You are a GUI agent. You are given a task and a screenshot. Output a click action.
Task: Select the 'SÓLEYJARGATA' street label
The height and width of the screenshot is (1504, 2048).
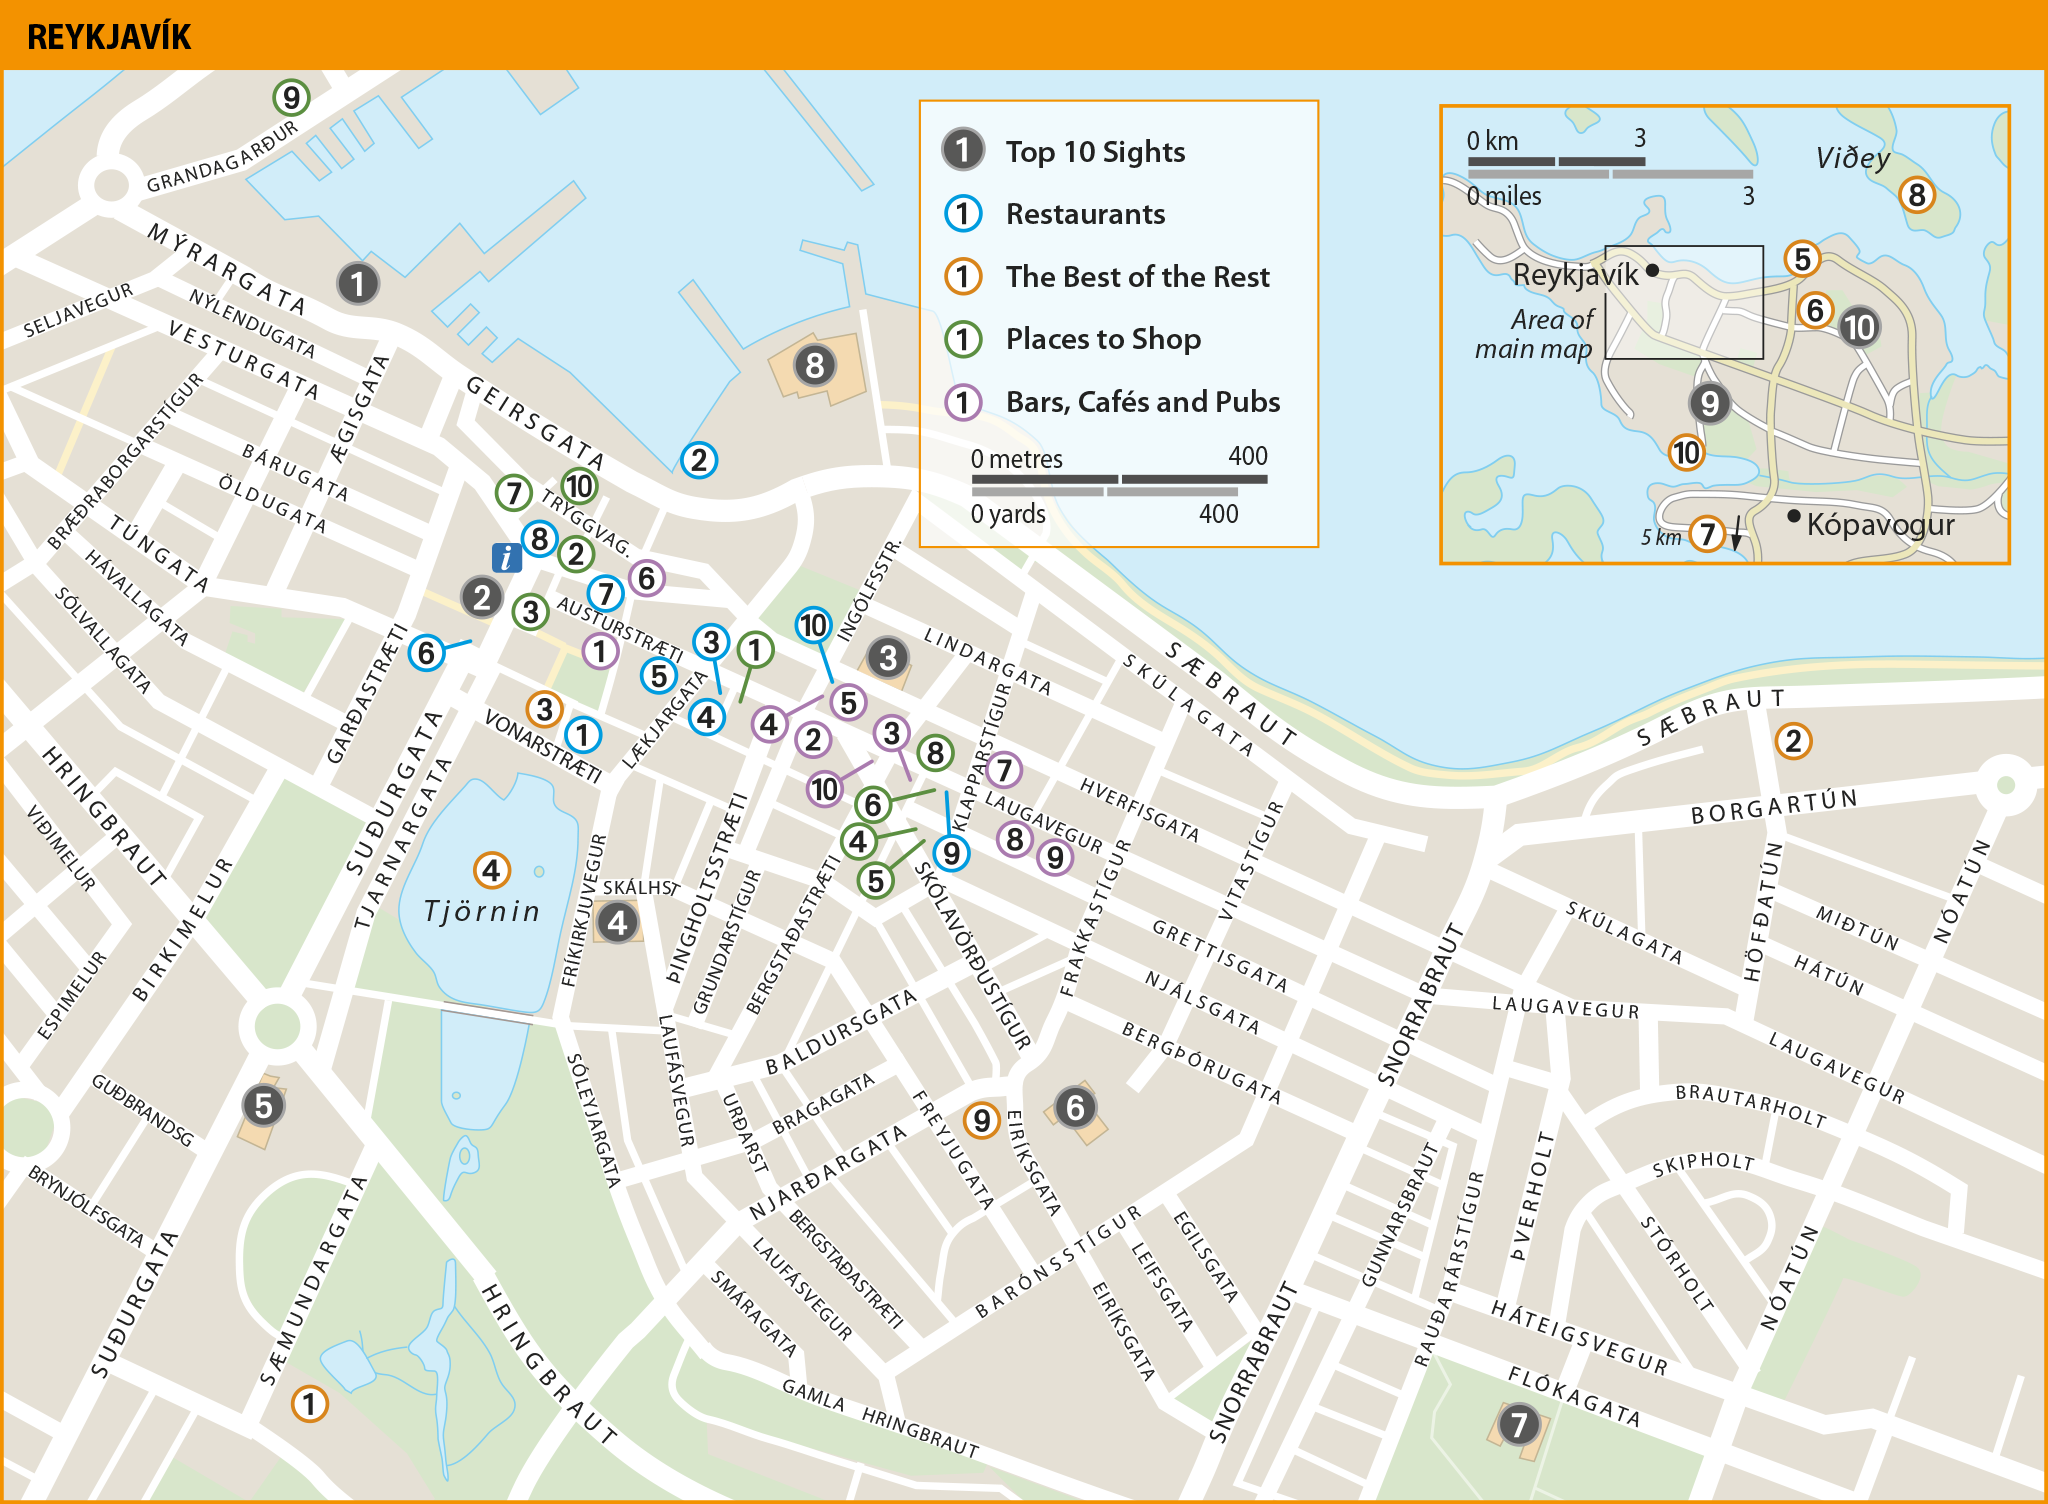pyautogui.click(x=594, y=1120)
